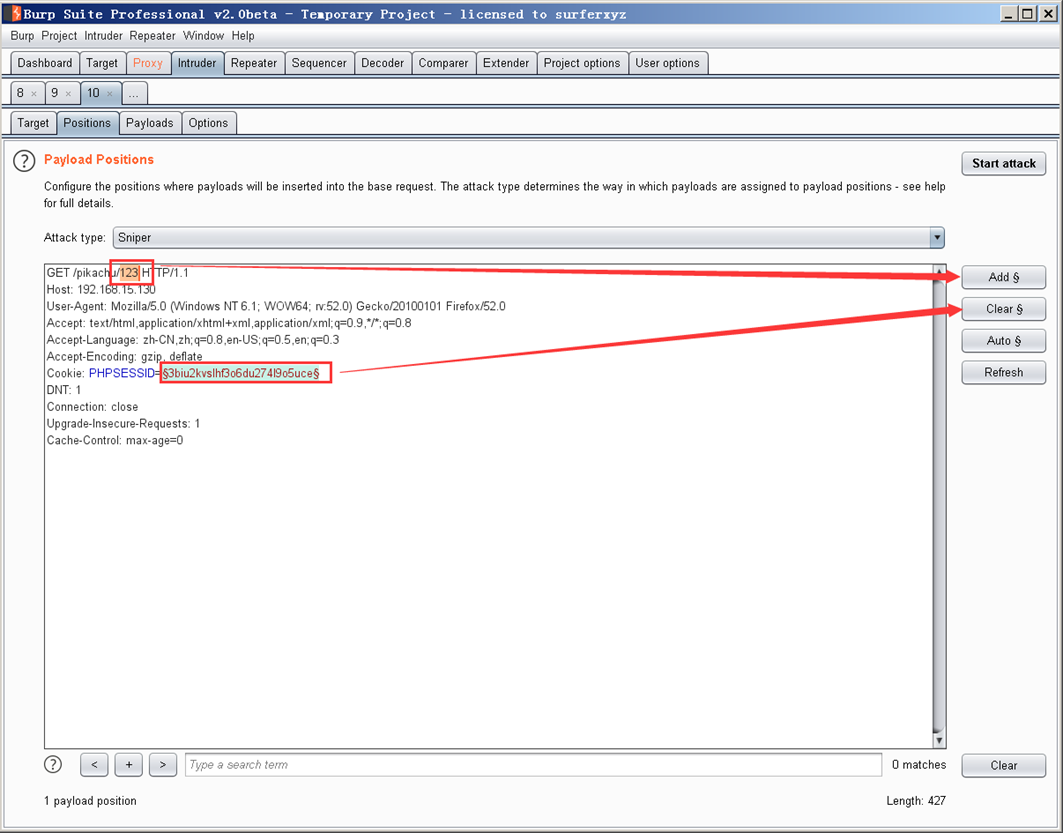
Task: Click the Accept: text/html header line
Action: pyautogui.click(x=229, y=323)
